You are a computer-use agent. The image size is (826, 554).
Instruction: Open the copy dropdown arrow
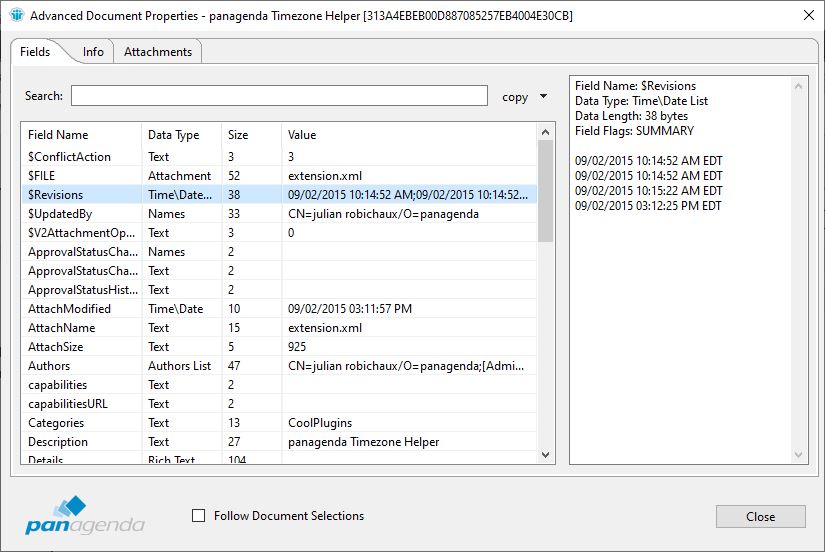click(x=544, y=96)
